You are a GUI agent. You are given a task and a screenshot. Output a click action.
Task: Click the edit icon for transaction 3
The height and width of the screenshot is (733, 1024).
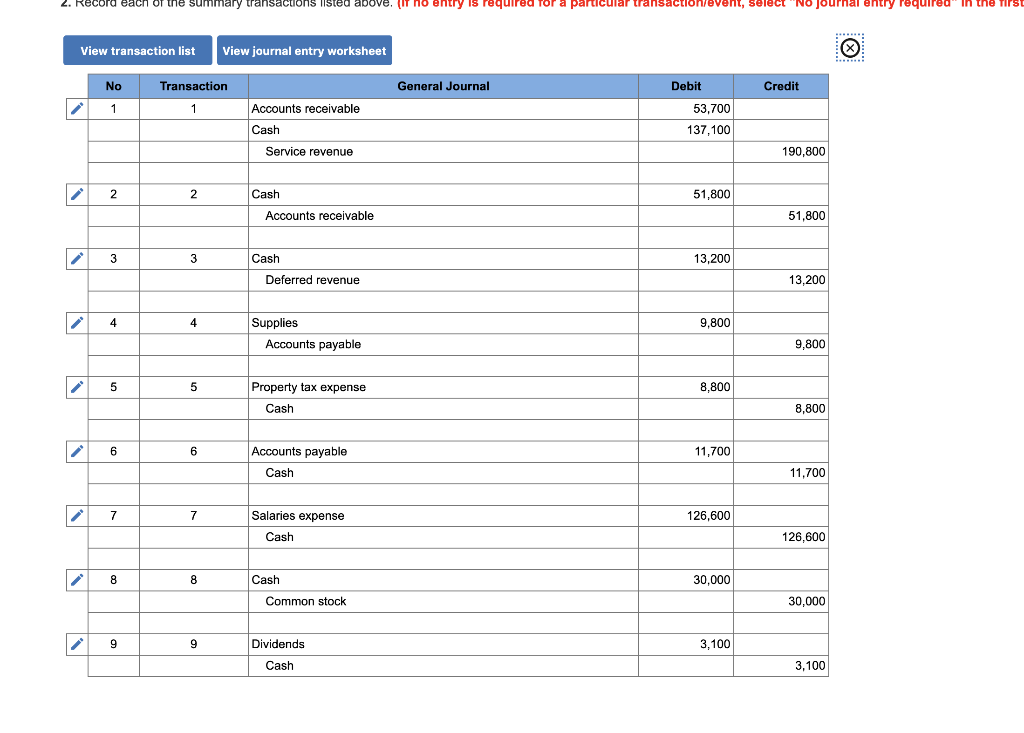point(76,258)
